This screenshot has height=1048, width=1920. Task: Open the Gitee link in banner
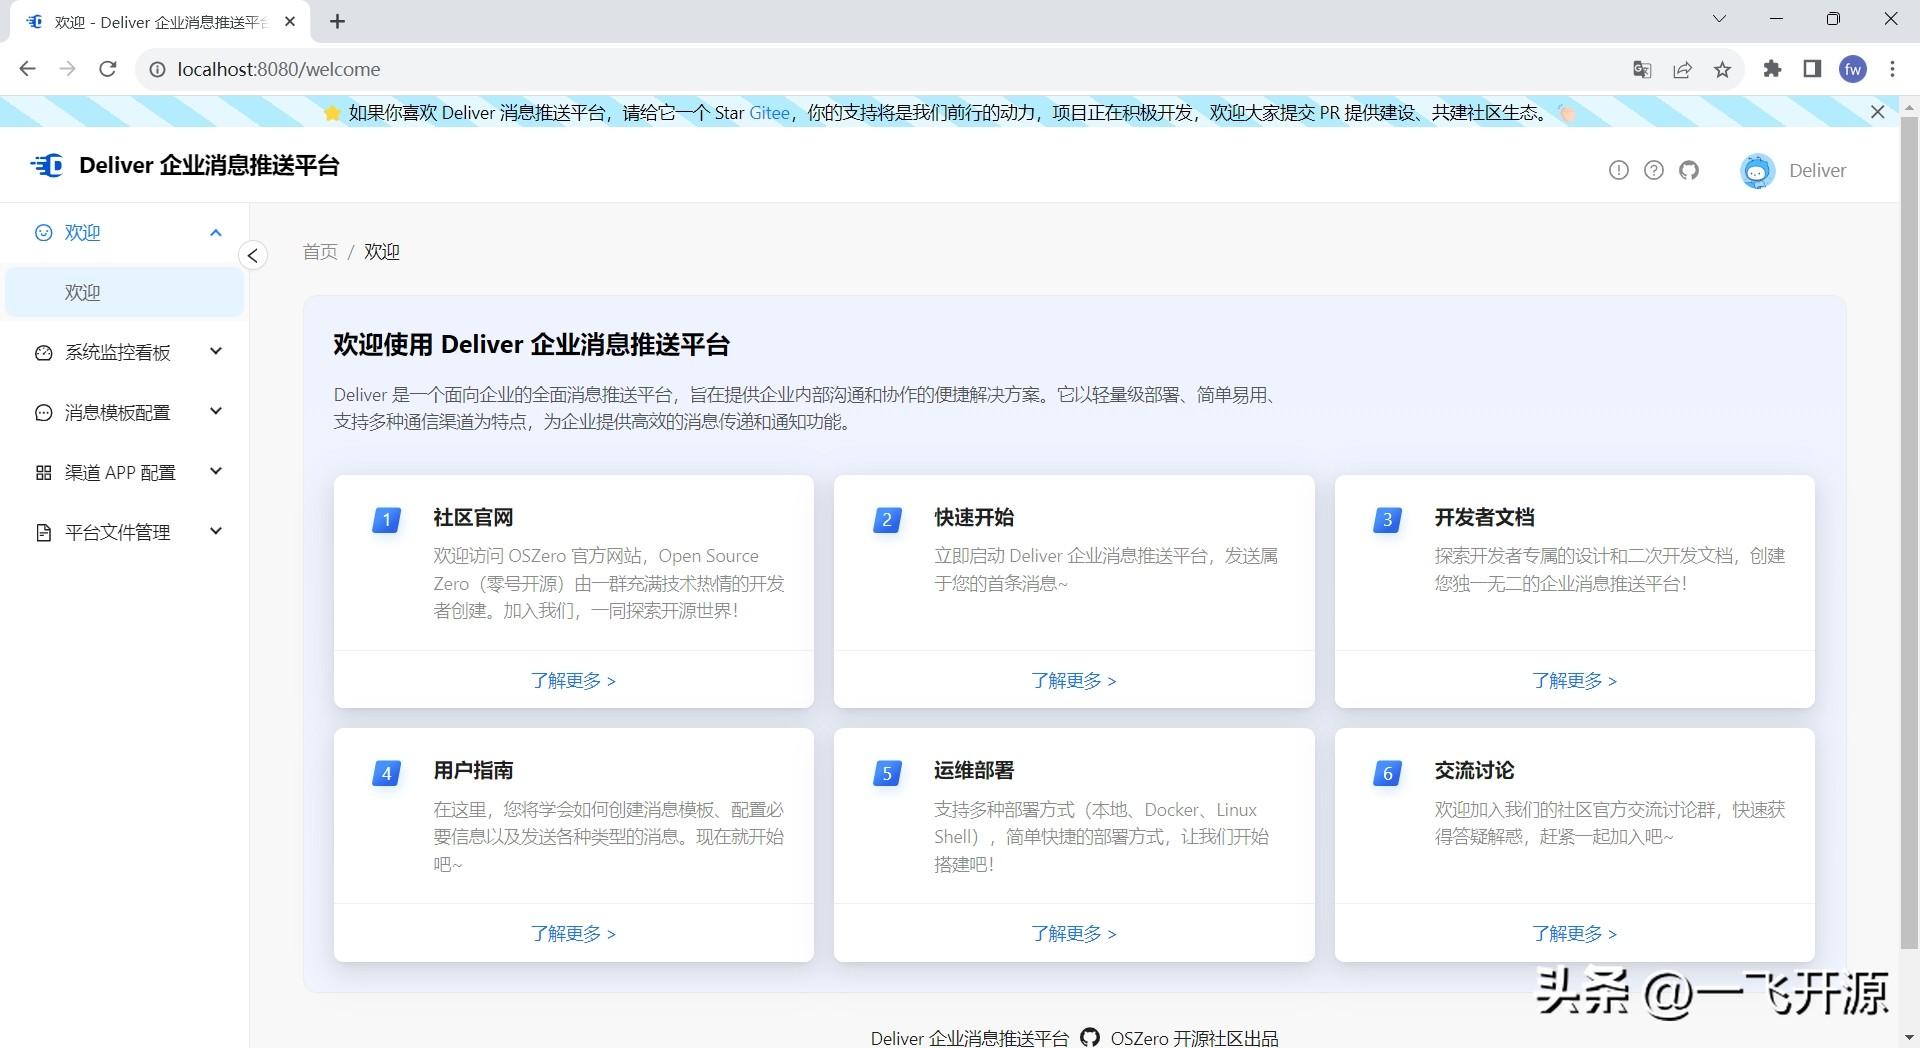point(769,113)
